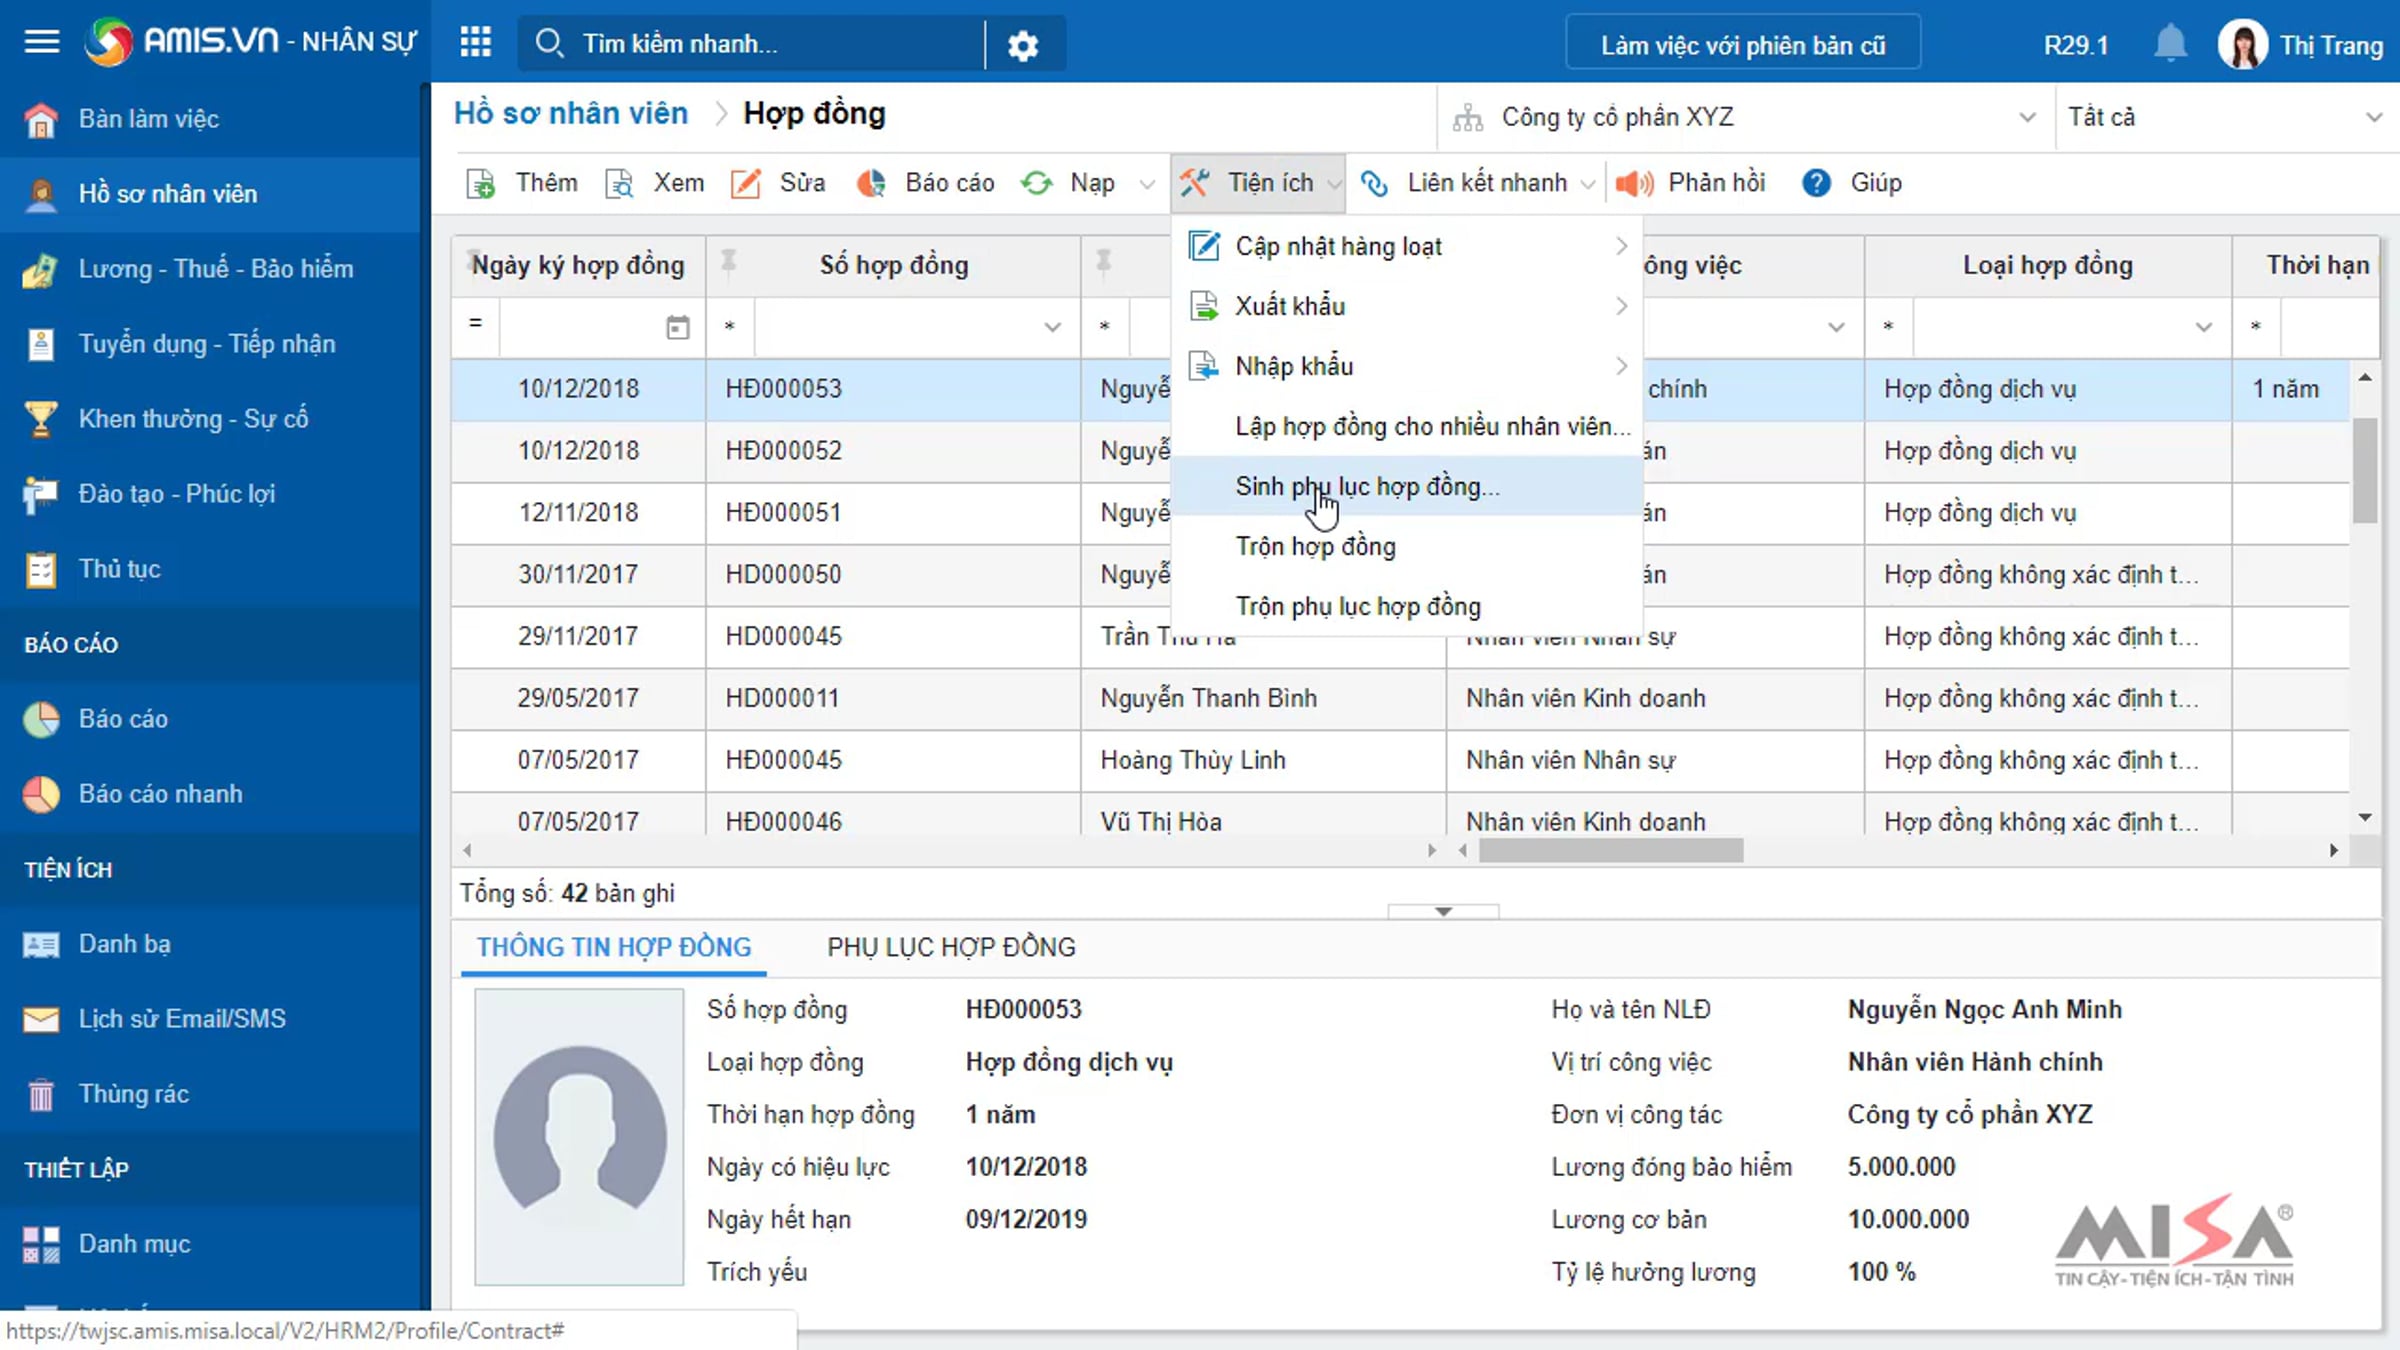
Task: Open the hamburger navigation menu
Action: click(x=41, y=42)
